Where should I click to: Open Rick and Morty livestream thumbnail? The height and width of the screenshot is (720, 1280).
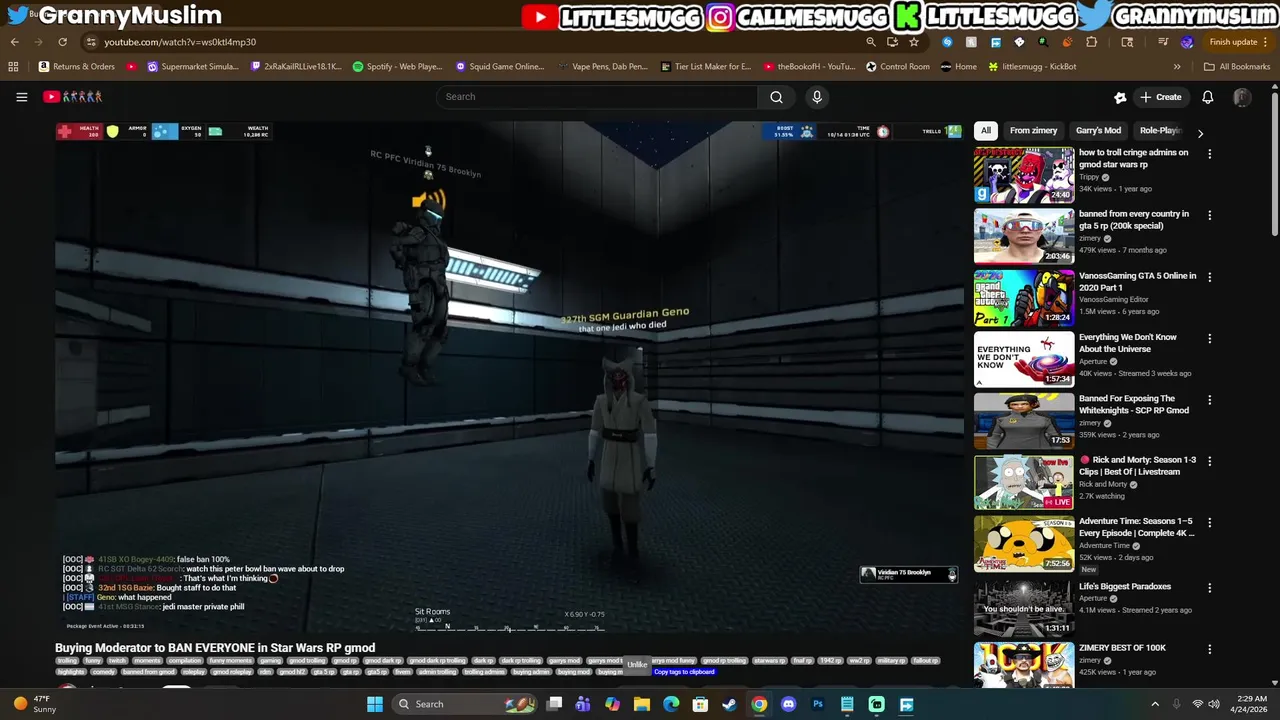pyautogui.click(x=1024, y=482)
